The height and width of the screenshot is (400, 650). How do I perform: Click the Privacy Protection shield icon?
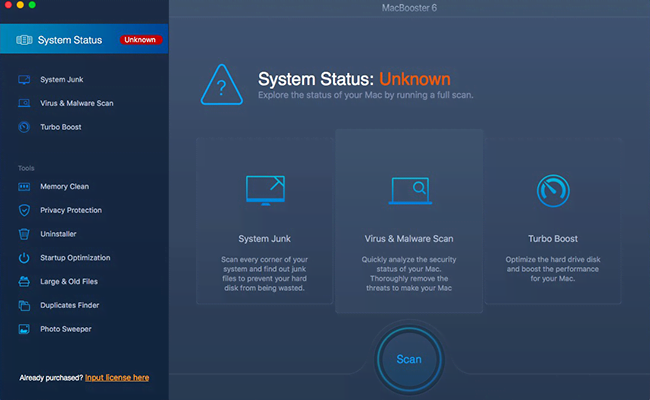tap(24, 210)
